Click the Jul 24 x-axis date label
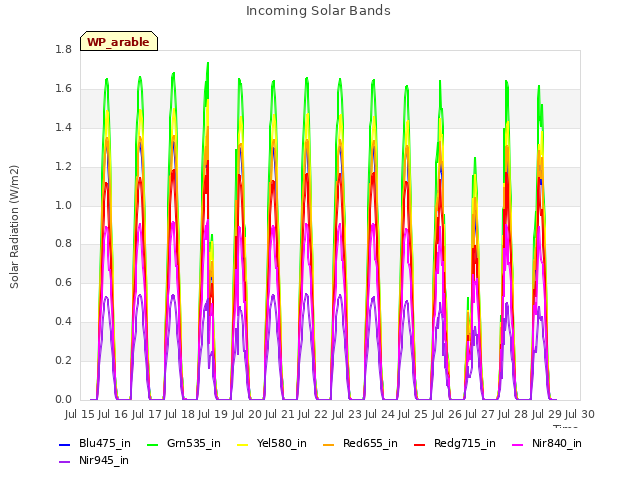 pyautogui.click(x=380, y=415)
